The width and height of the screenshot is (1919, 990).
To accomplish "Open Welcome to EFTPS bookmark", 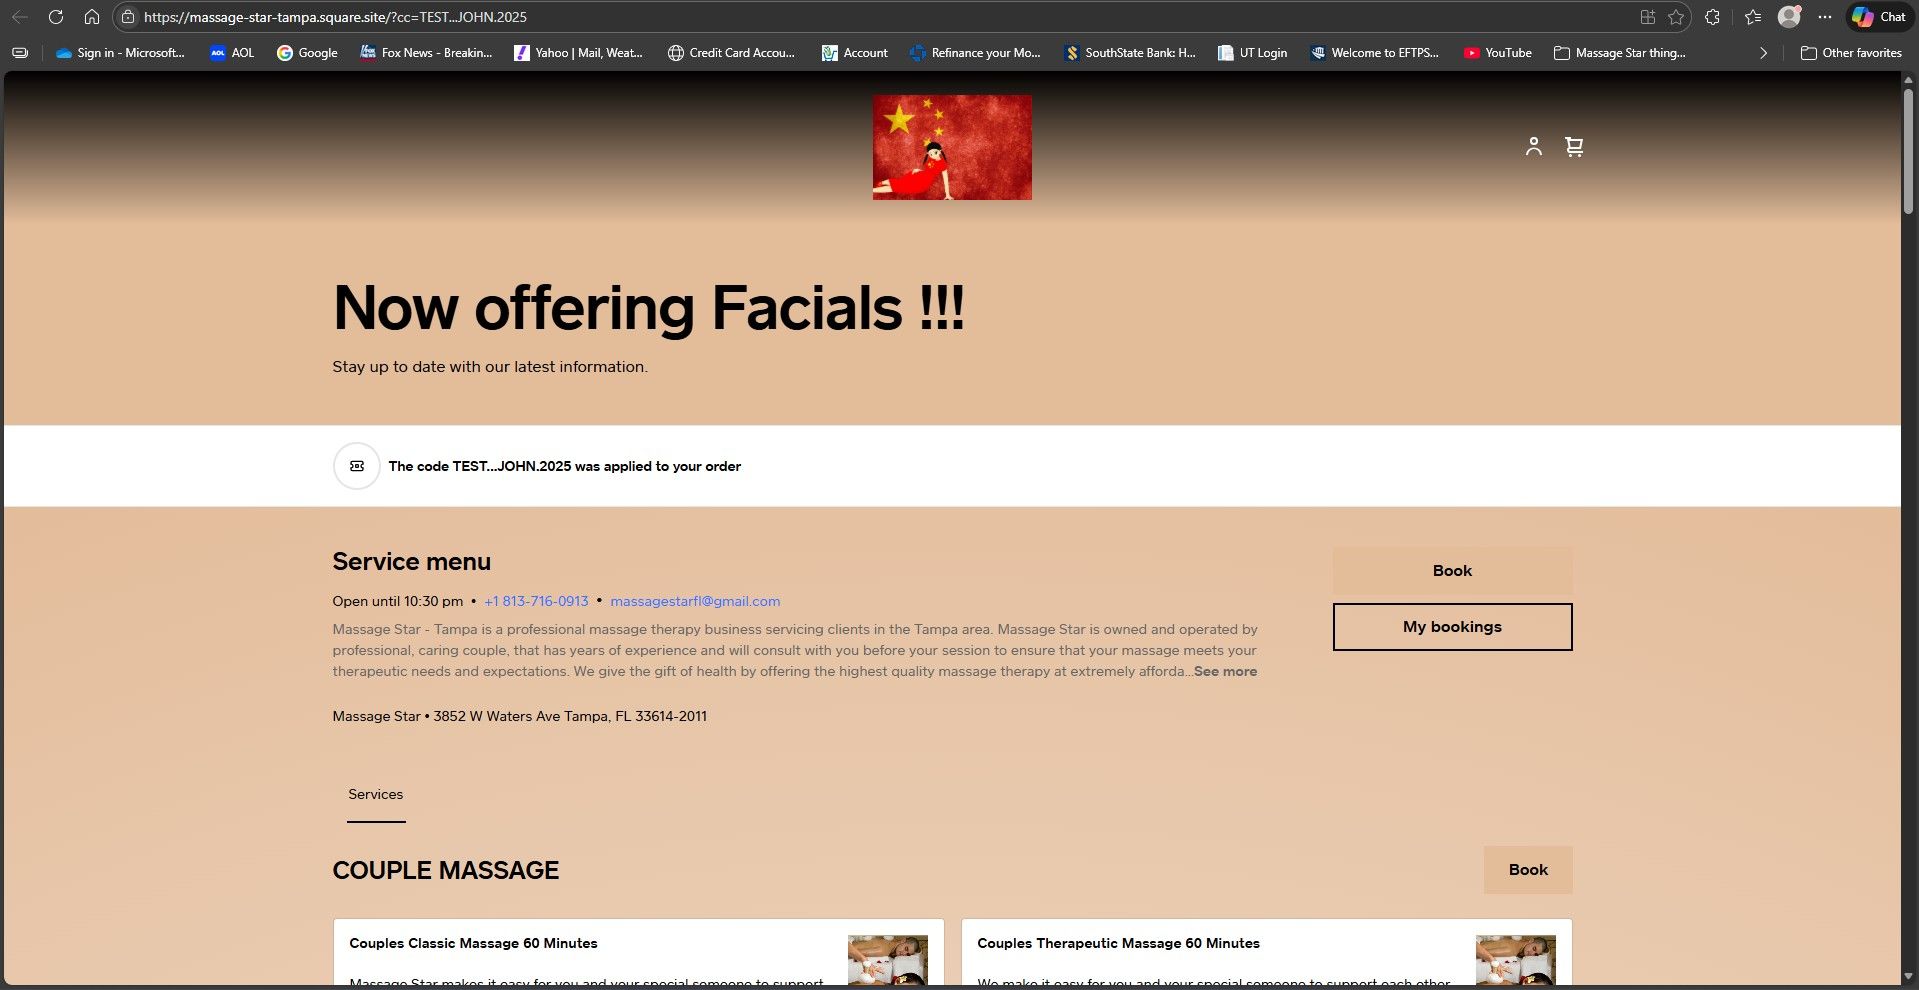I will coord(1374,53).
